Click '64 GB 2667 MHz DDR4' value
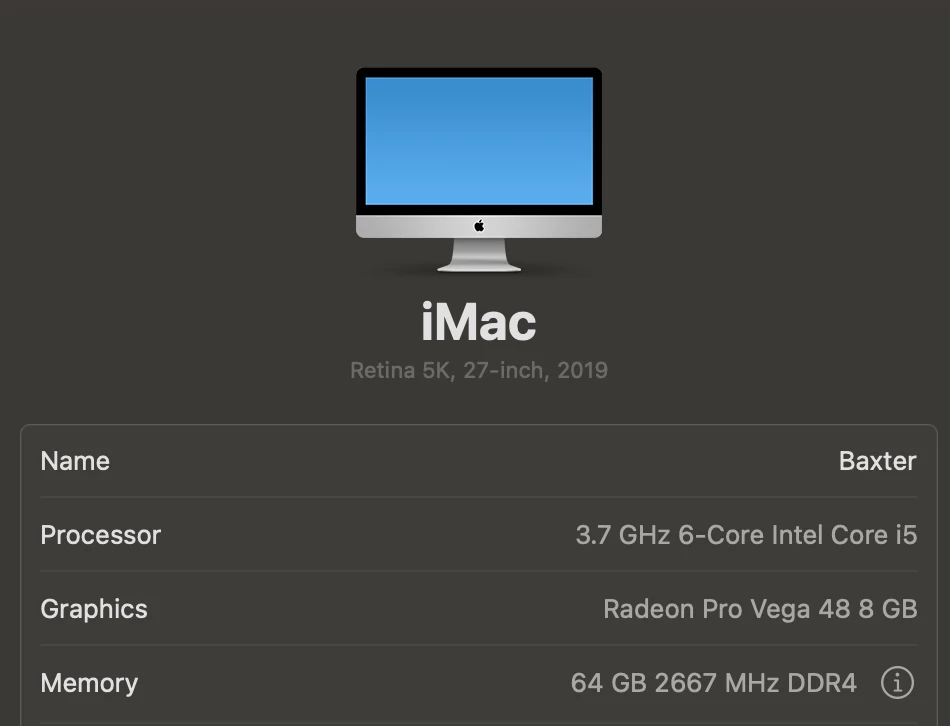 (x=713, y=683)
